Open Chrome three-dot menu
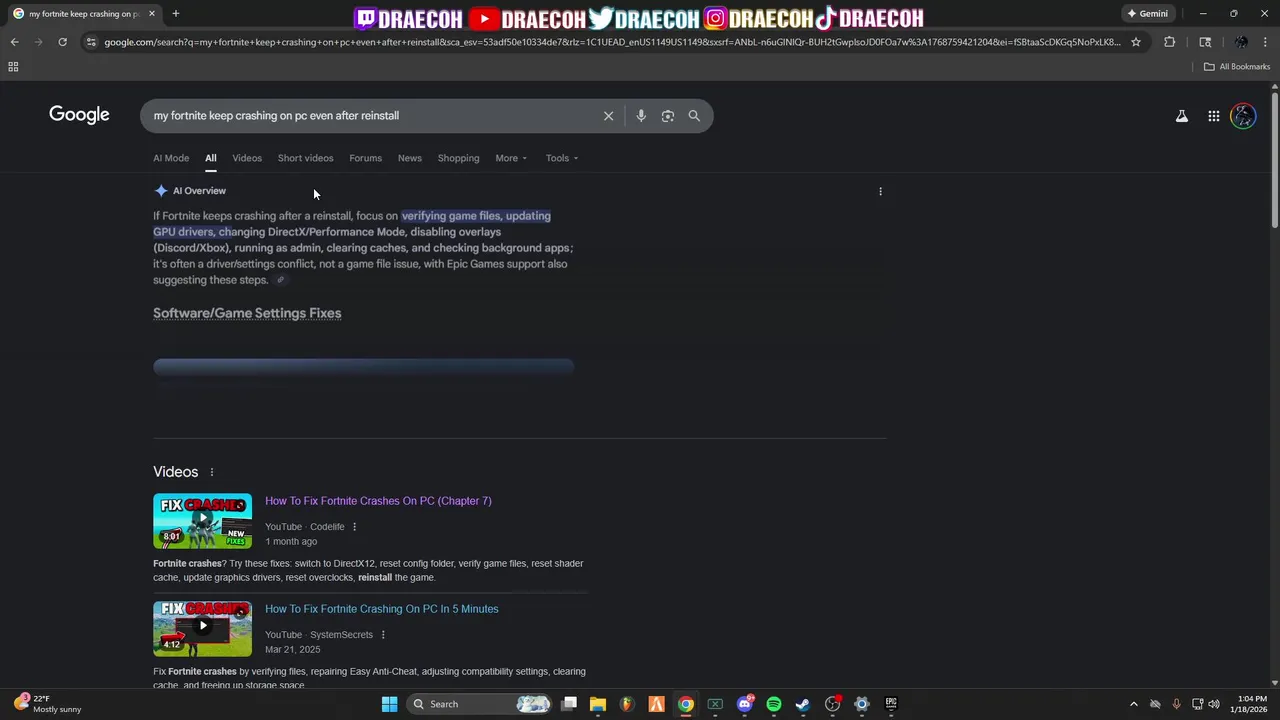1280x720 pixels. (1266, 42)
